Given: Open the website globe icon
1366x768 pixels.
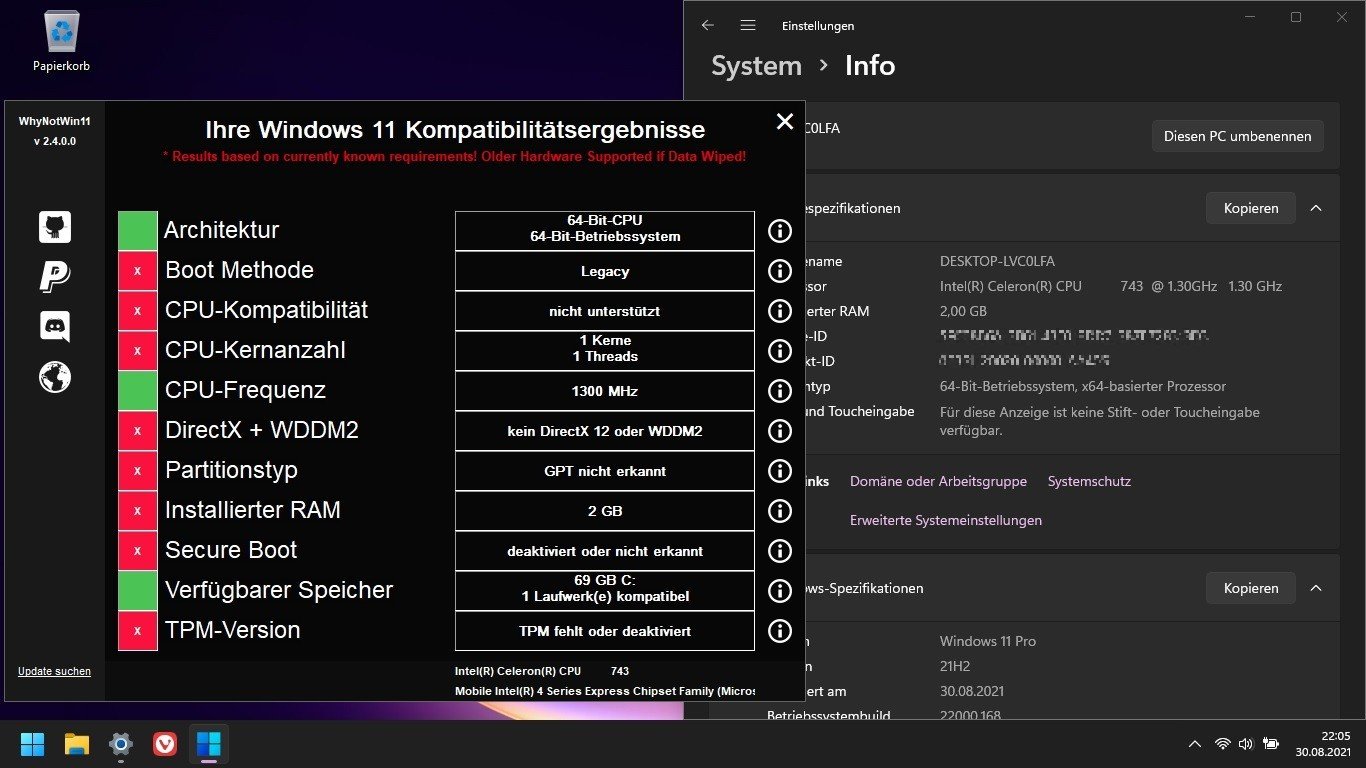Looking at the screenshot, I should [x=55, y=376].
